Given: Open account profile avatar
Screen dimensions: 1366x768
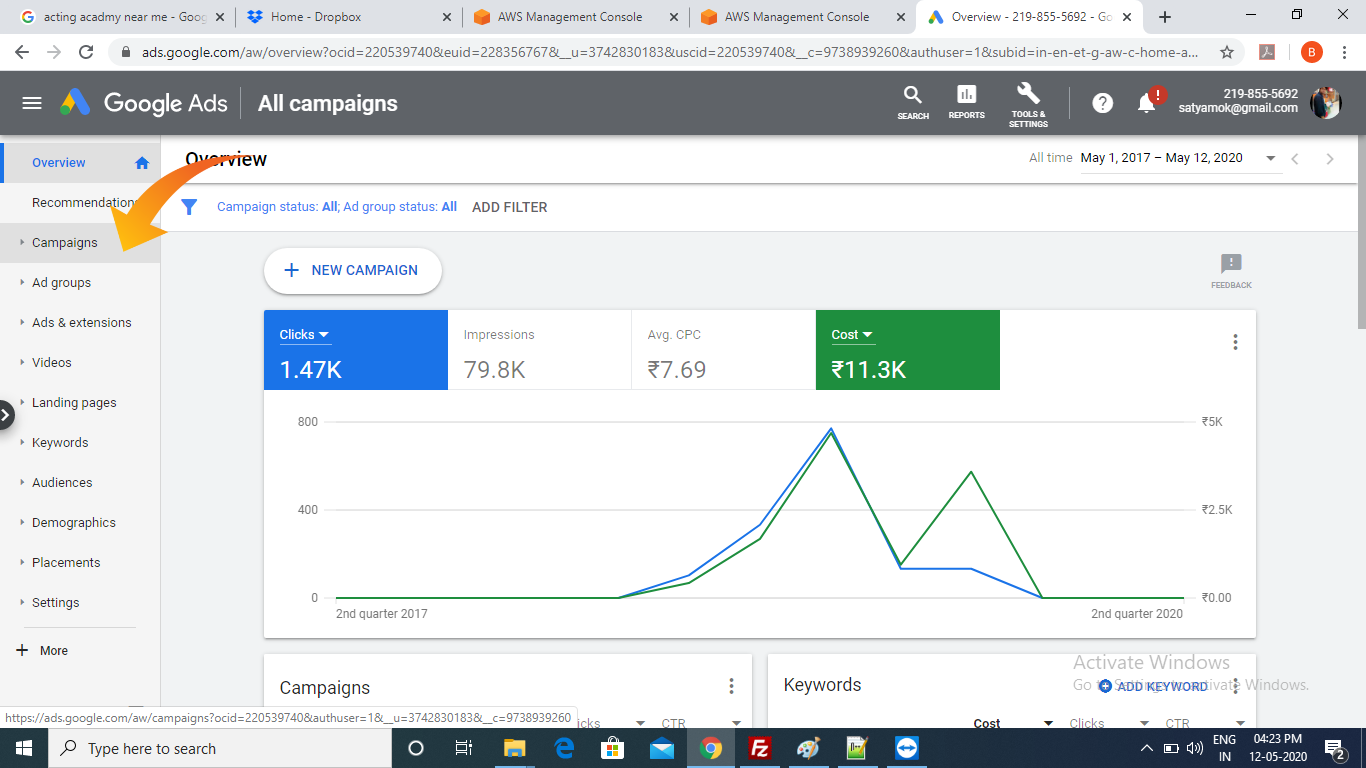Looking at the screenshot, I should pos(1326,102).
